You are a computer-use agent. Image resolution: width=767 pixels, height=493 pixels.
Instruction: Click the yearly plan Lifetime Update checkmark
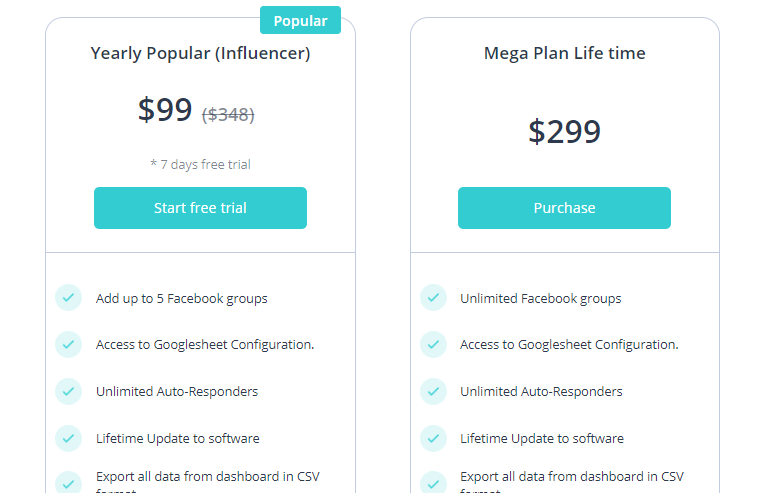[x=68, y=438]
